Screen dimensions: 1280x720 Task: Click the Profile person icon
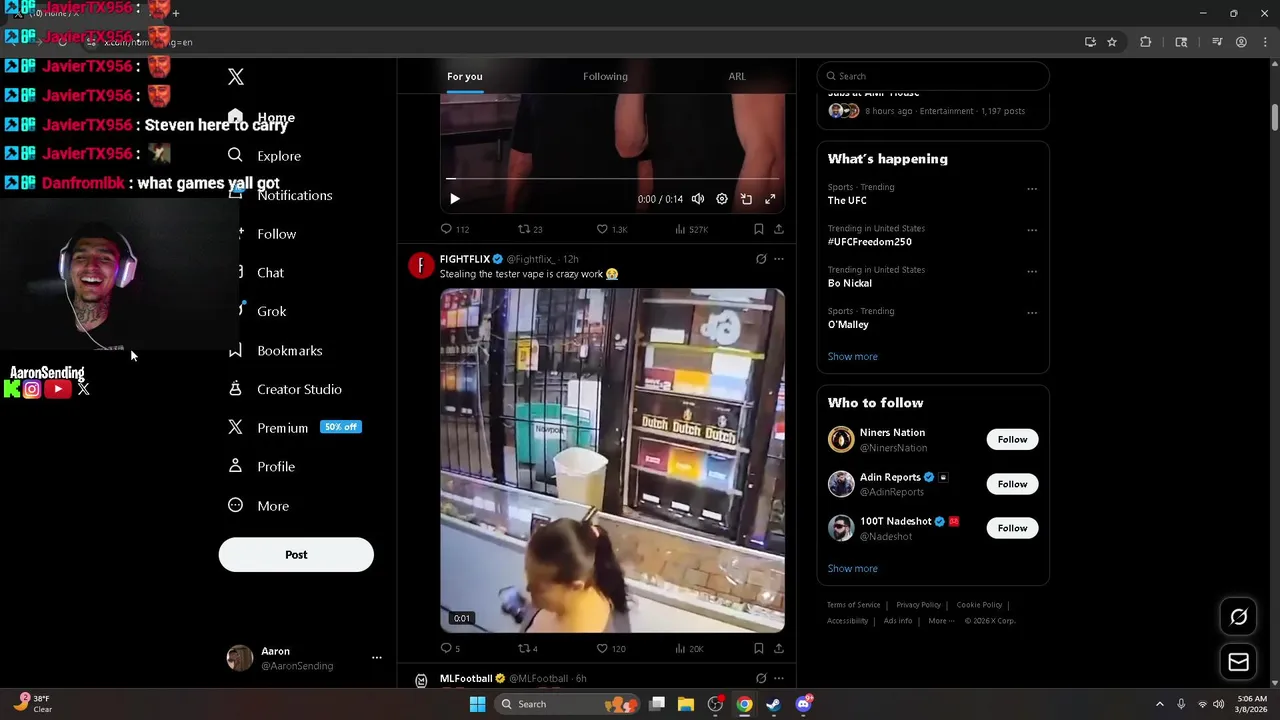[x=235, y=466]
